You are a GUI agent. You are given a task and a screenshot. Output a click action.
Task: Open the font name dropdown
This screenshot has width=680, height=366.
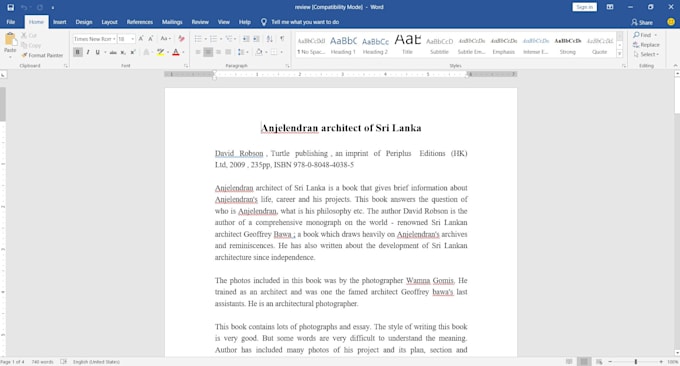tap(114, 39)
